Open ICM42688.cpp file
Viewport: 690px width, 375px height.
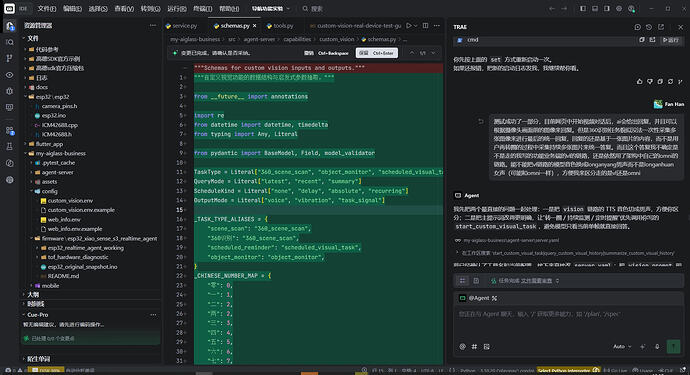click(x=59, y=125)
